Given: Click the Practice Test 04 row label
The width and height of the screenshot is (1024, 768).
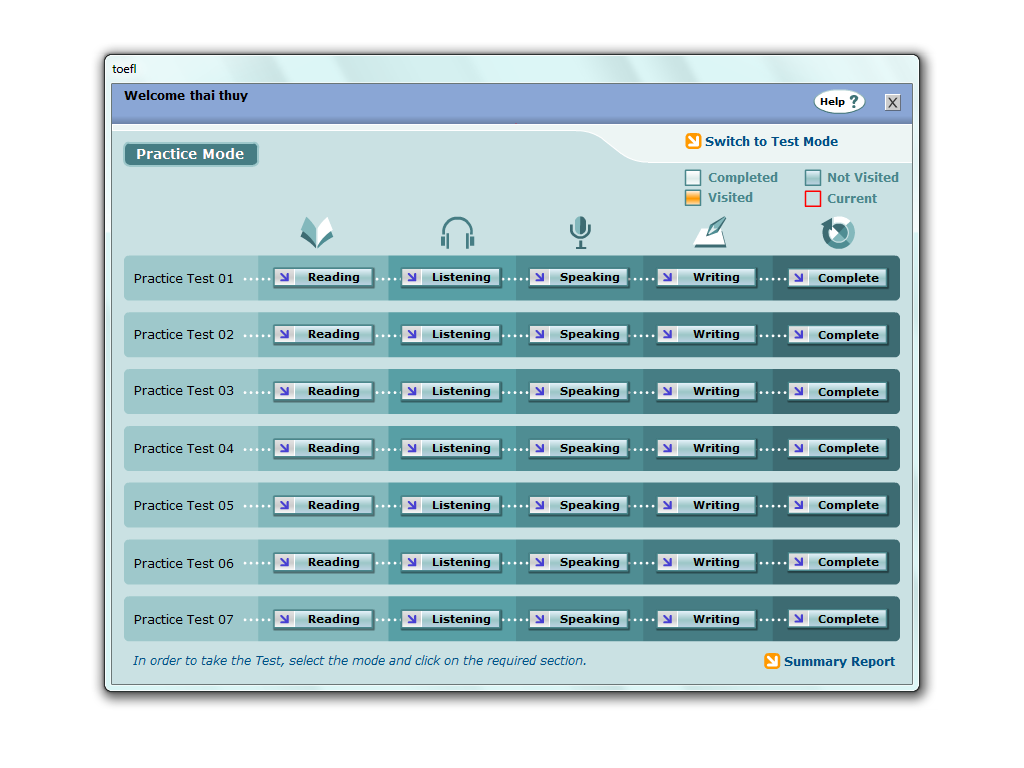Looking at the screenshot, I should 184,449.
